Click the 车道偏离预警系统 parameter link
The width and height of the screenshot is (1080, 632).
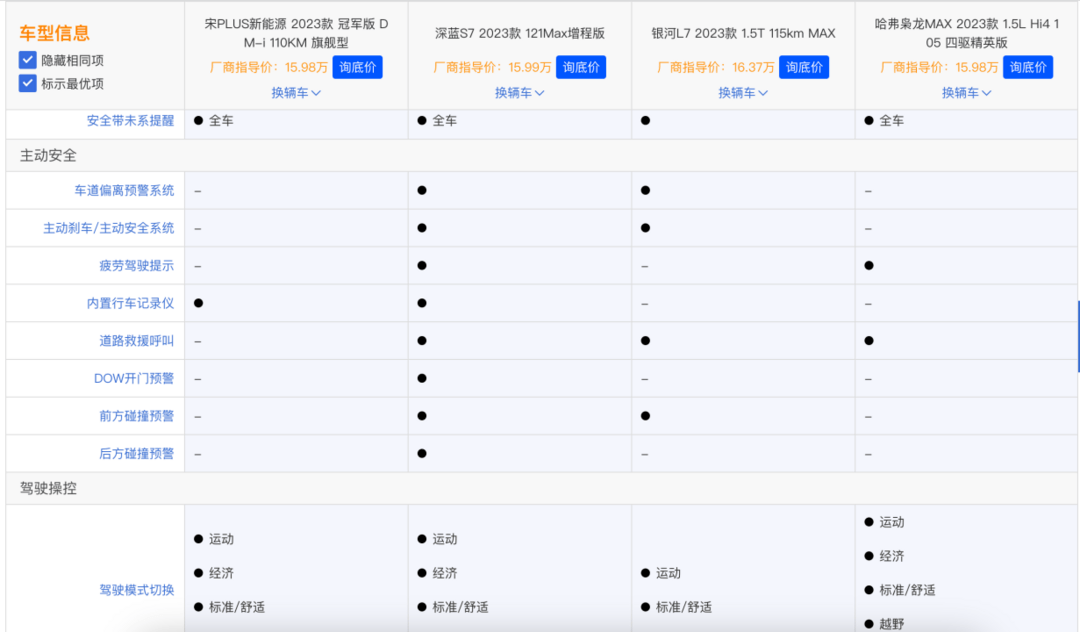[x=124, y=191]
